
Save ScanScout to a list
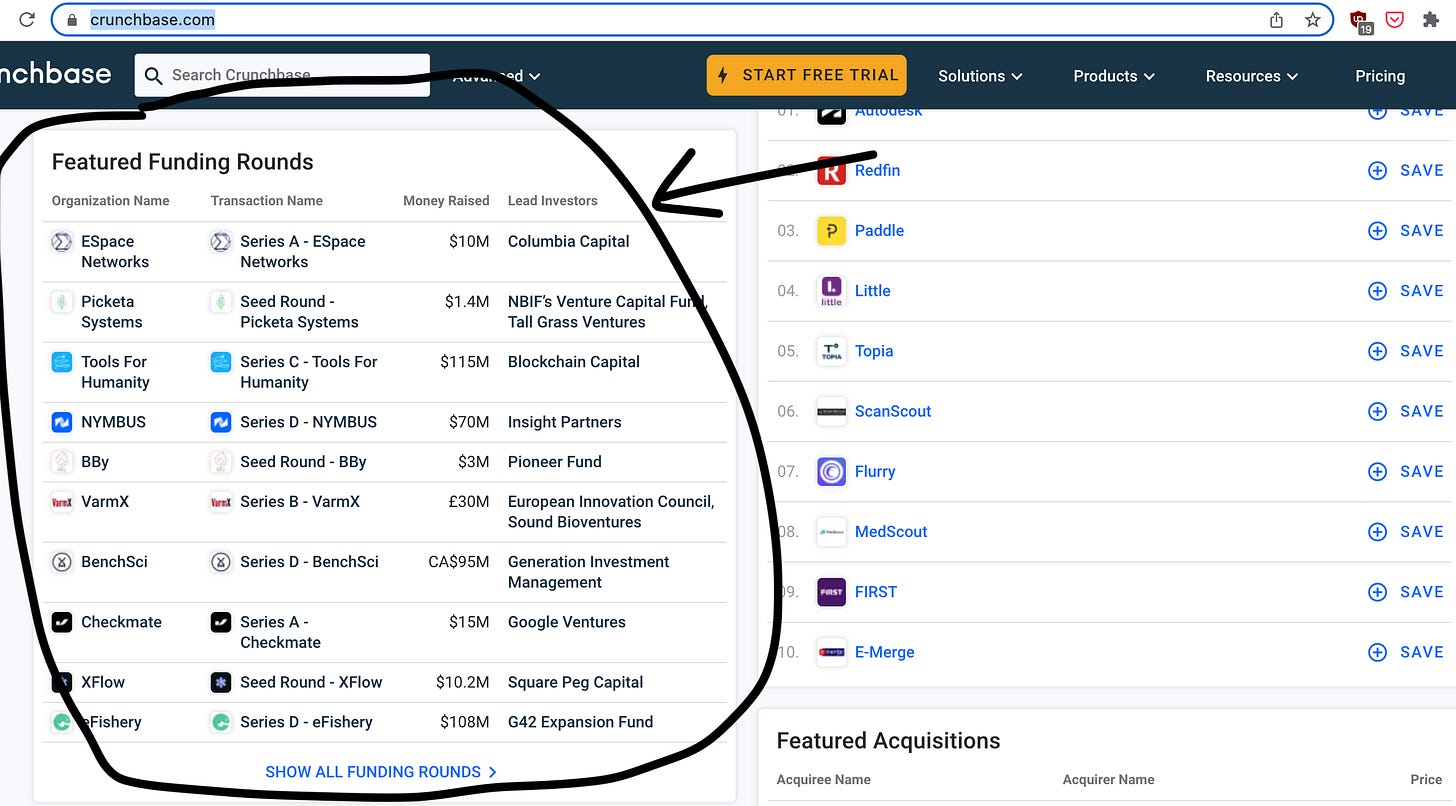[1405, 411]
